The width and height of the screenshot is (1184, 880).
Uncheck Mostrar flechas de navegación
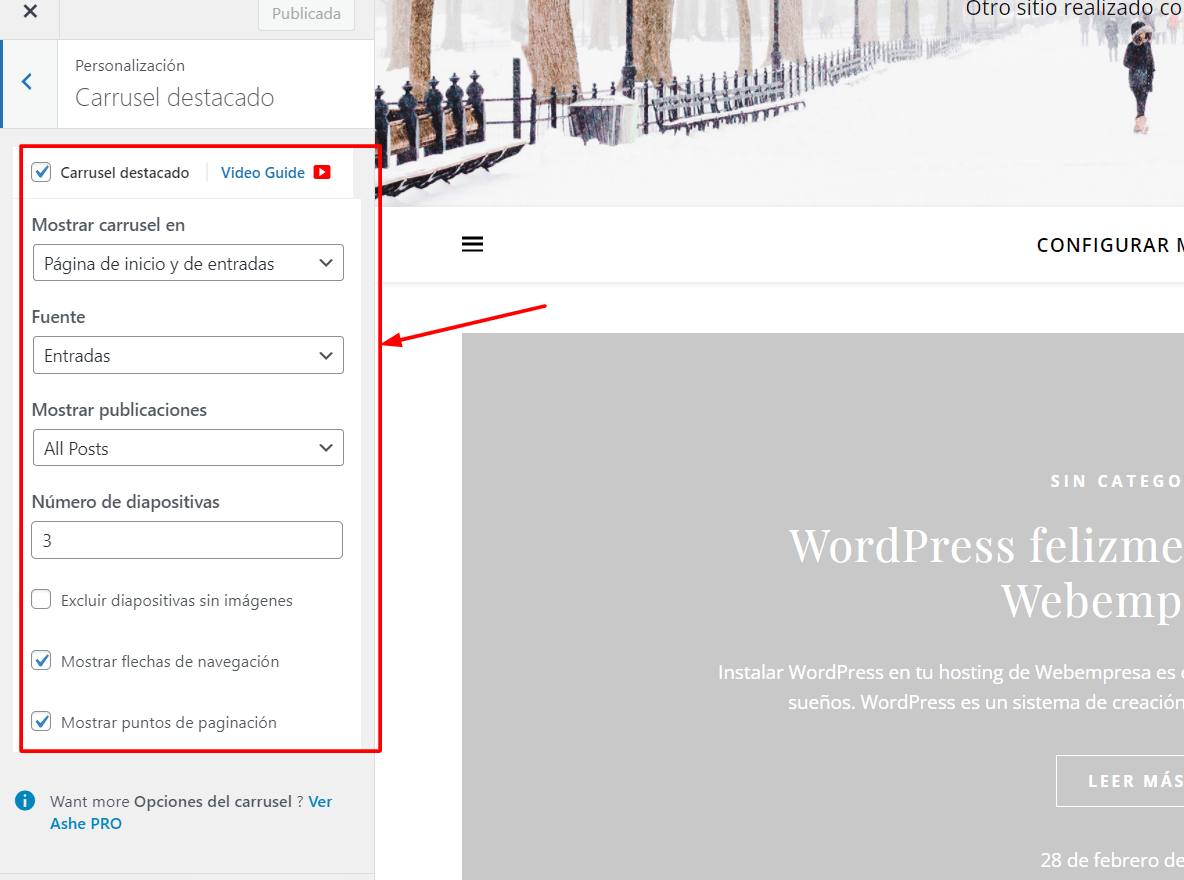[x=42, y=661]
